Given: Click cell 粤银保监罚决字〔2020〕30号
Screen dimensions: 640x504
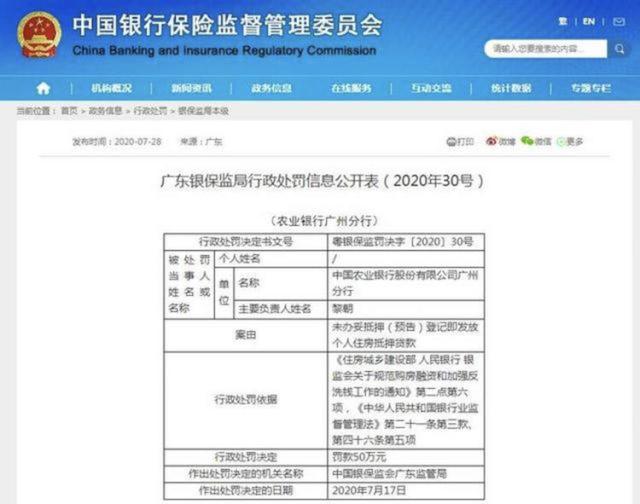Looking at the screenshot, I should point(406,242).
